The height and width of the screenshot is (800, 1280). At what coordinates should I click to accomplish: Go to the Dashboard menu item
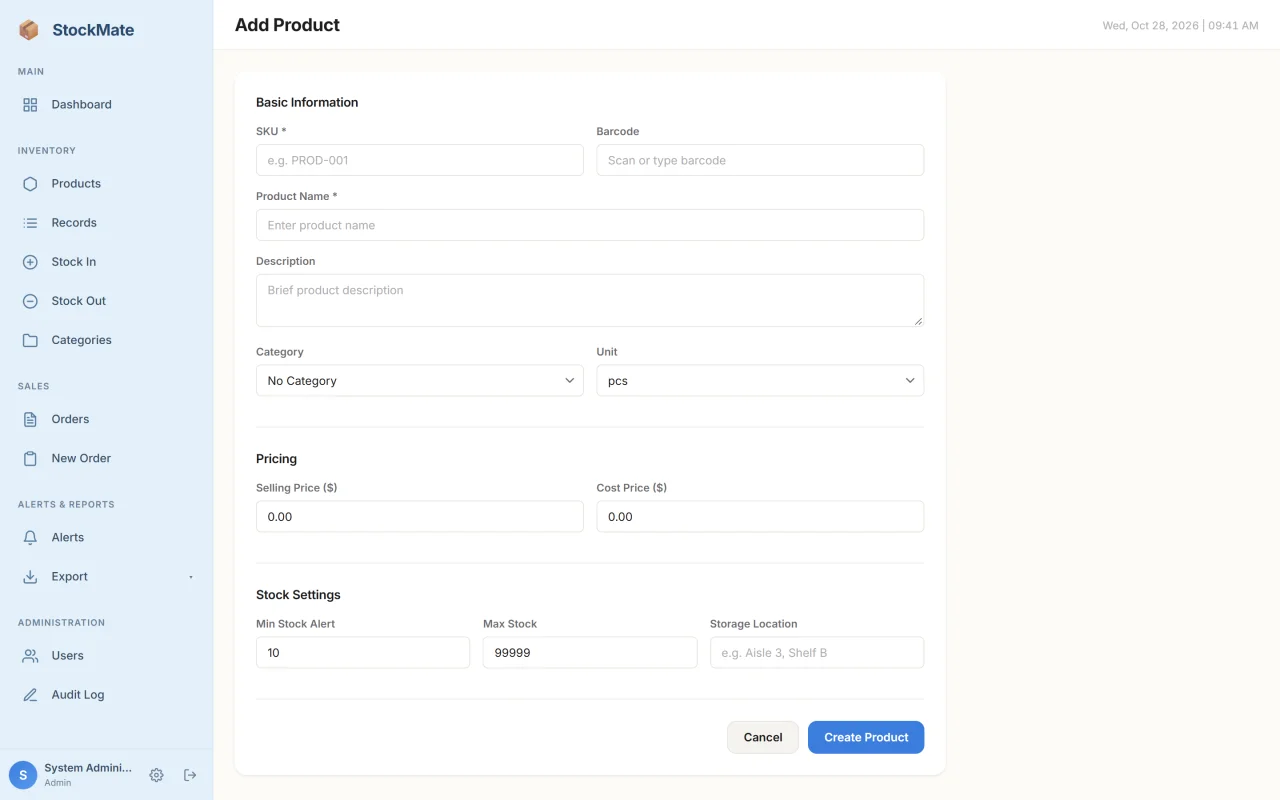click(x=106, y=104)
